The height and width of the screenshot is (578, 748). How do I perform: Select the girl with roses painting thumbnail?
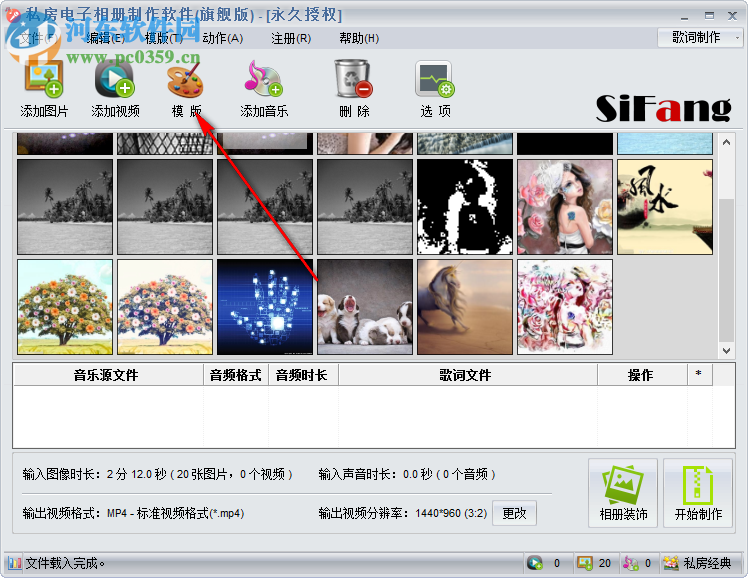(565, 207)
